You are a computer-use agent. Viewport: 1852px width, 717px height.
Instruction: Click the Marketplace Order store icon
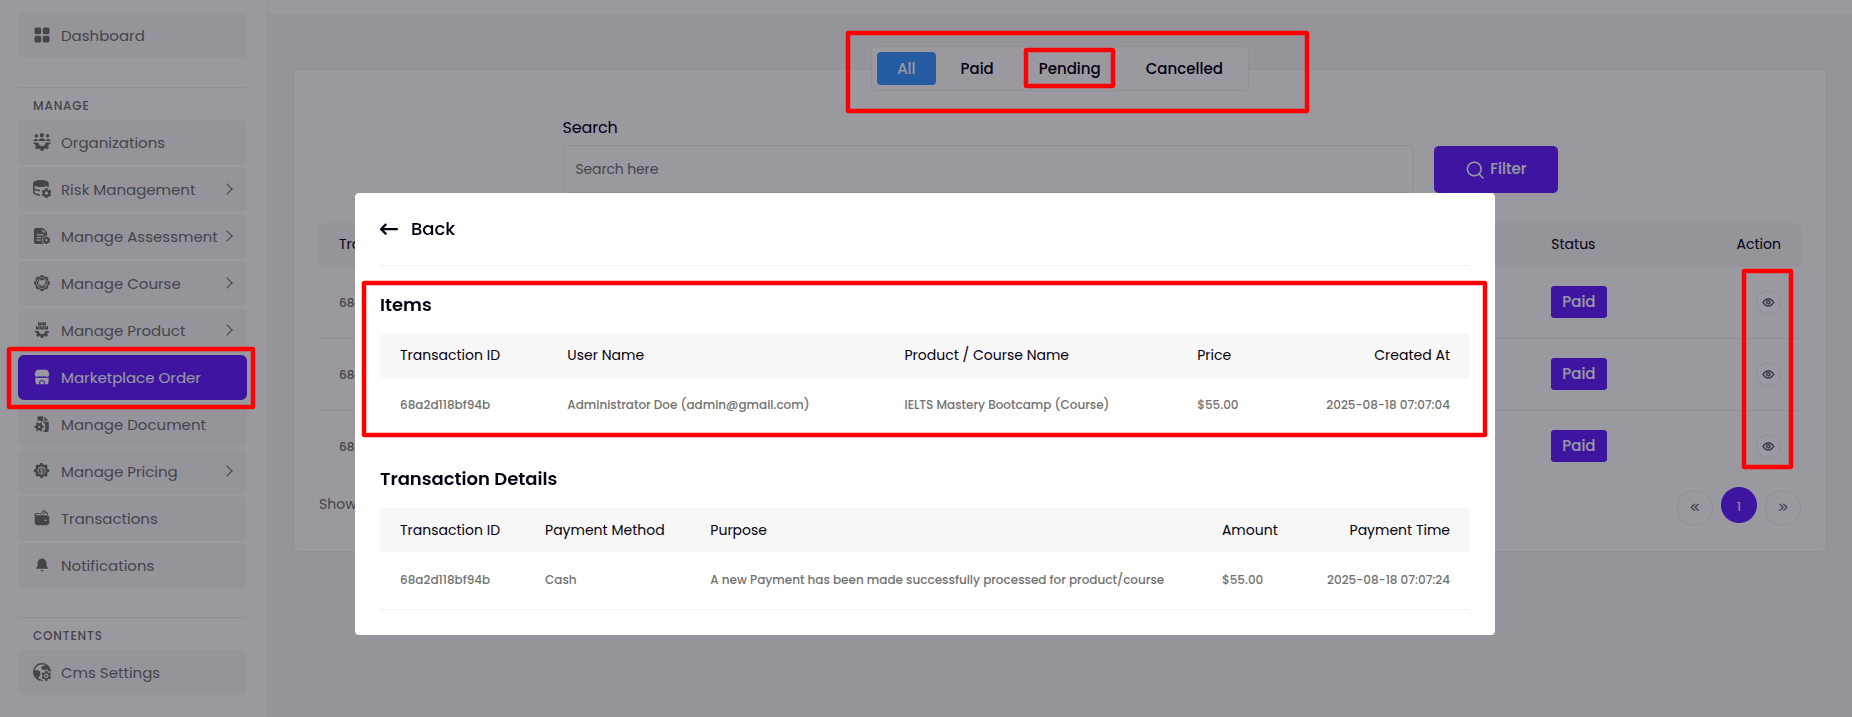(42, 378)
